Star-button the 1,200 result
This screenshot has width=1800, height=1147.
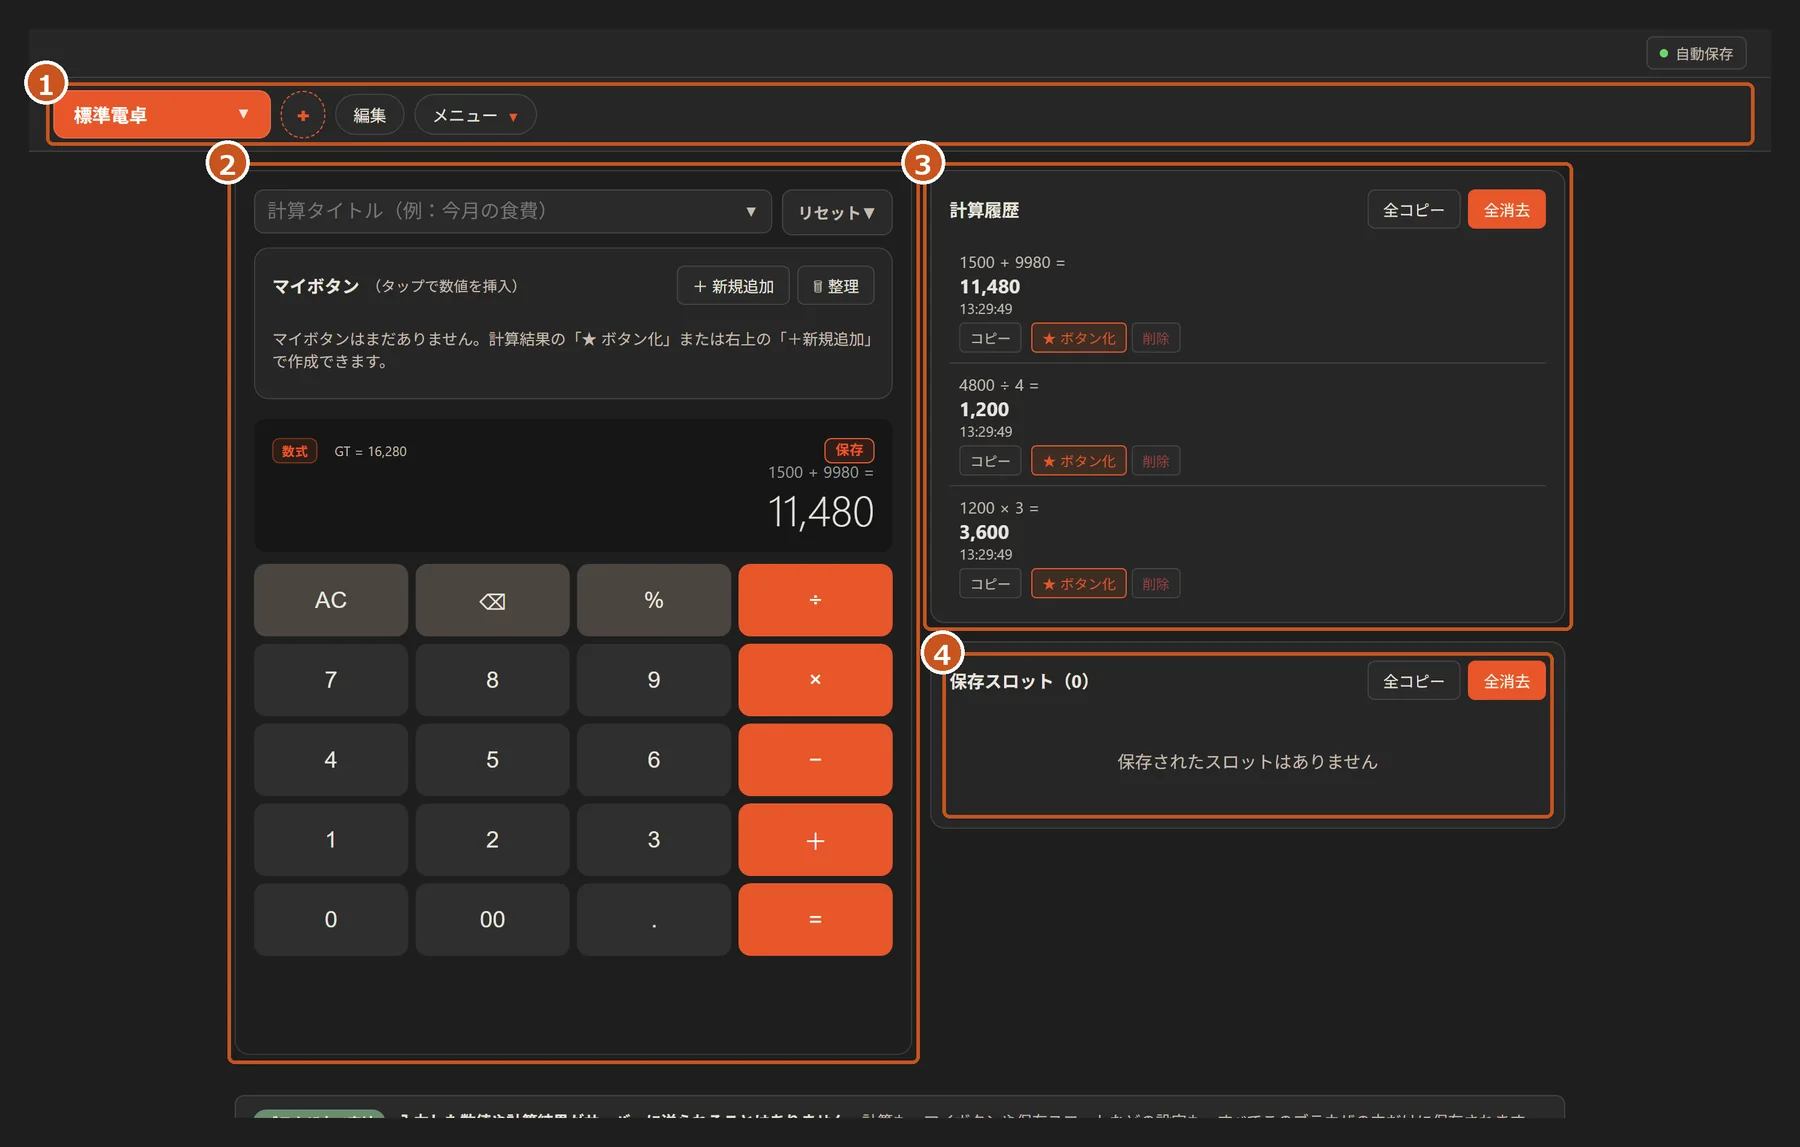coord(1079,461)
